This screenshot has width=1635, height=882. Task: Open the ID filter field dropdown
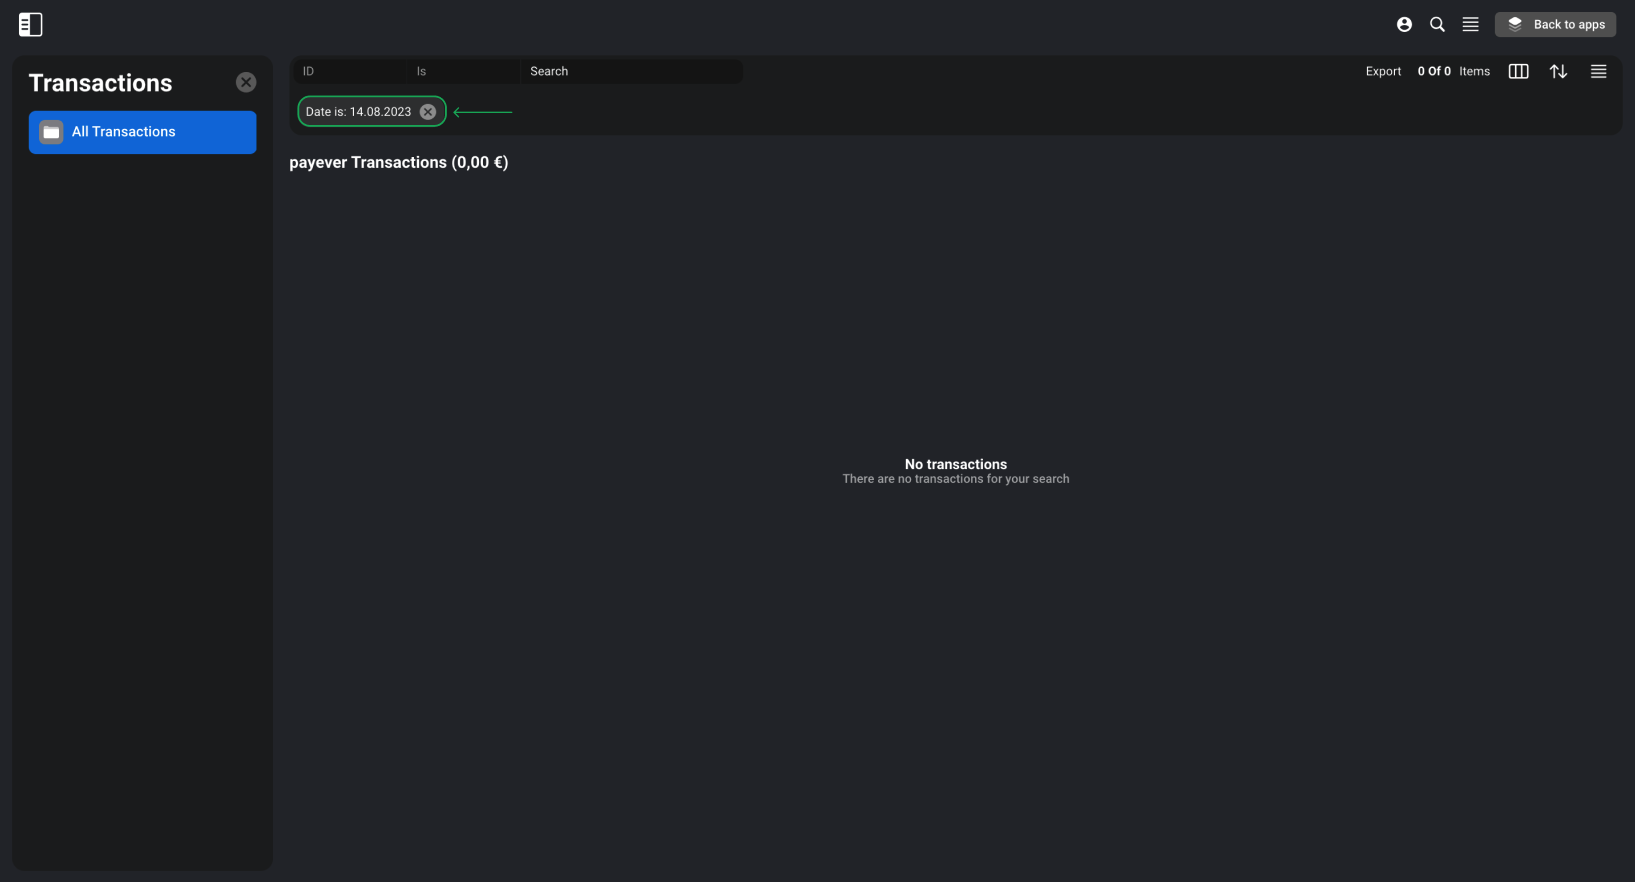(350, 71)
